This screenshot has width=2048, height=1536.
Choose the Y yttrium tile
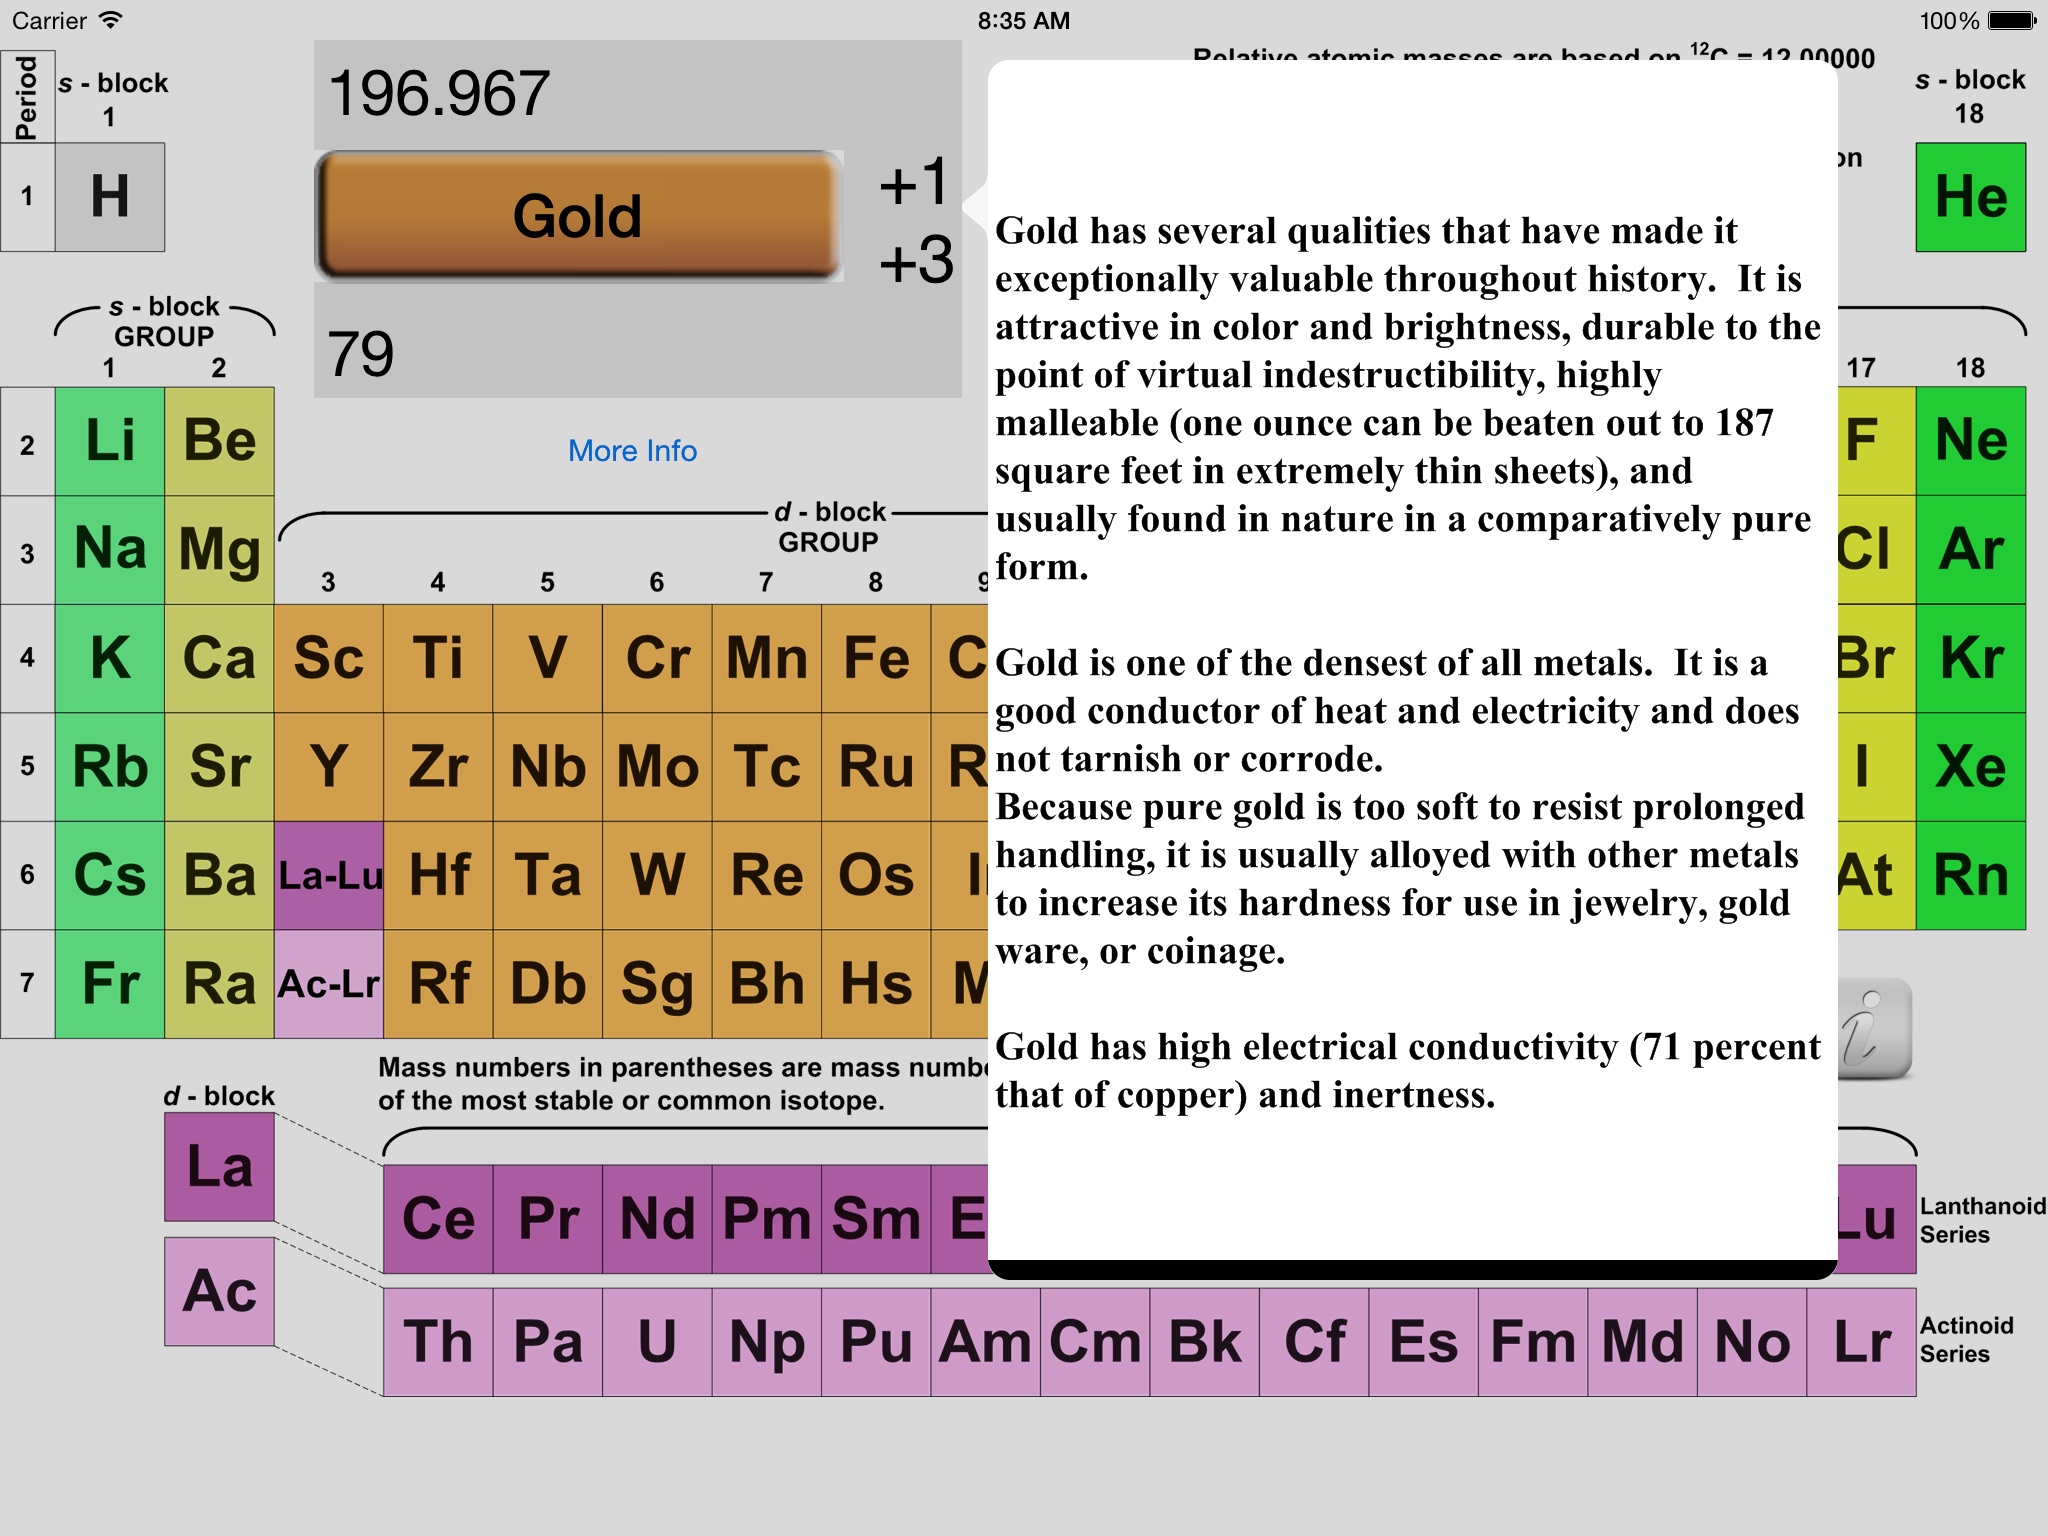click(329, 767)
